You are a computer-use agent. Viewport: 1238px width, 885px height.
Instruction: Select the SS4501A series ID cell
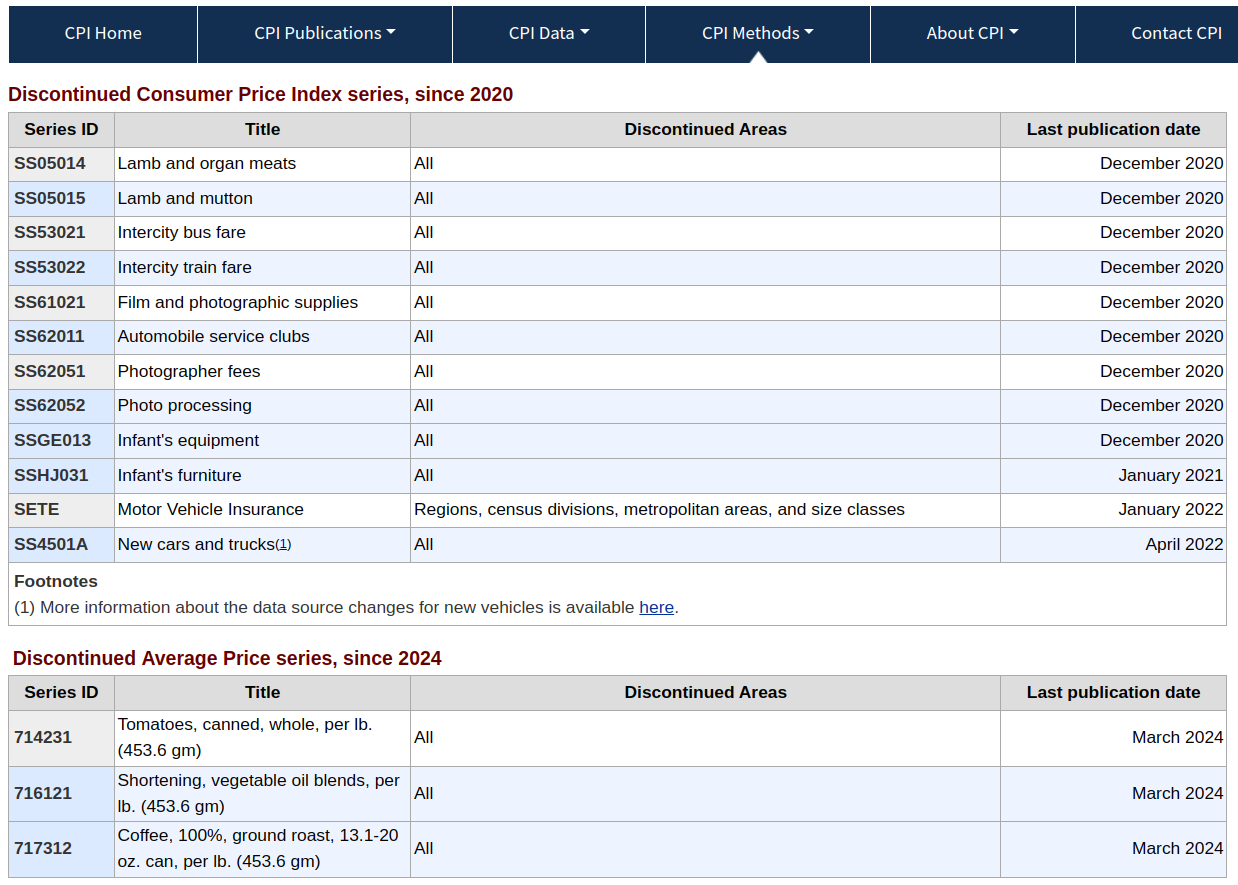(x=51, y=544)
